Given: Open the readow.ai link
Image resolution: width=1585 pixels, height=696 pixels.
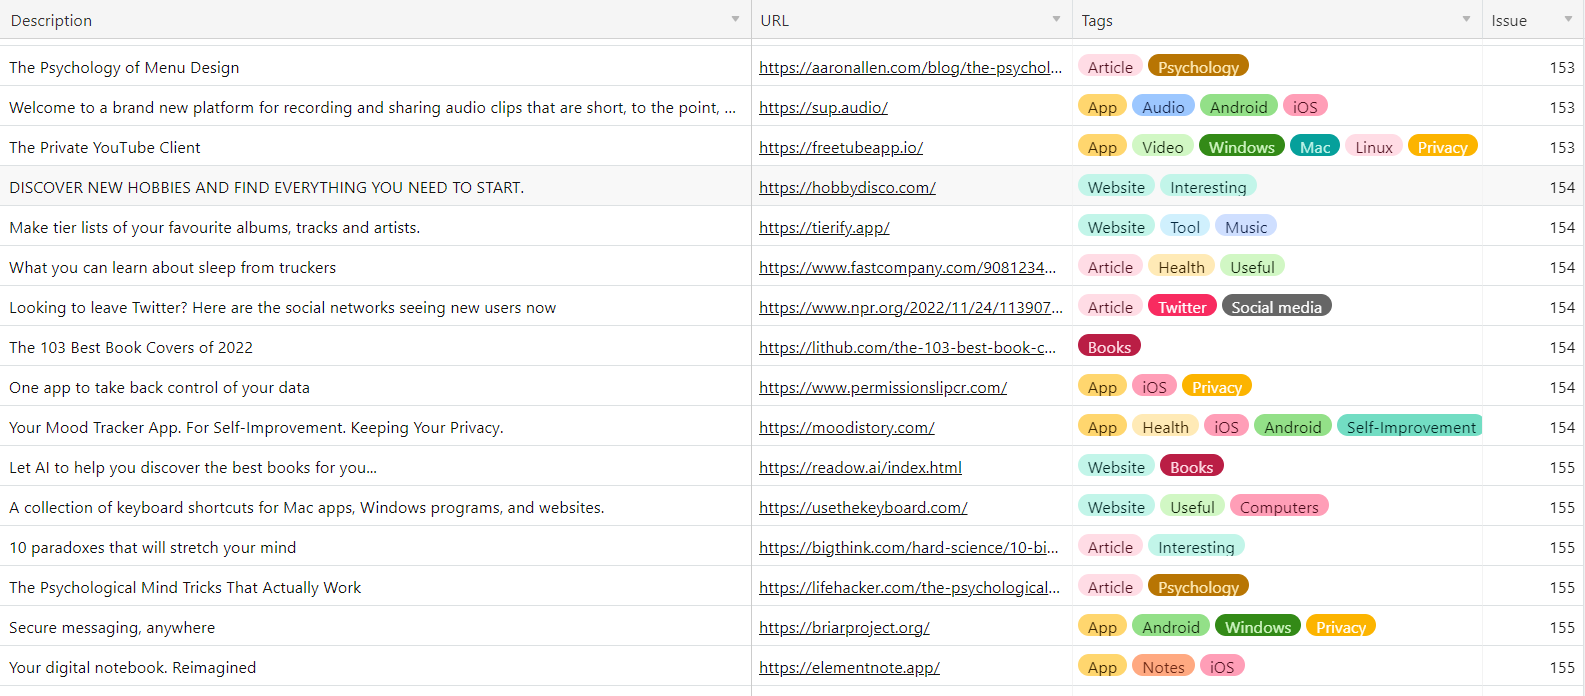Looking at the screenshot, I should [860, 467].
